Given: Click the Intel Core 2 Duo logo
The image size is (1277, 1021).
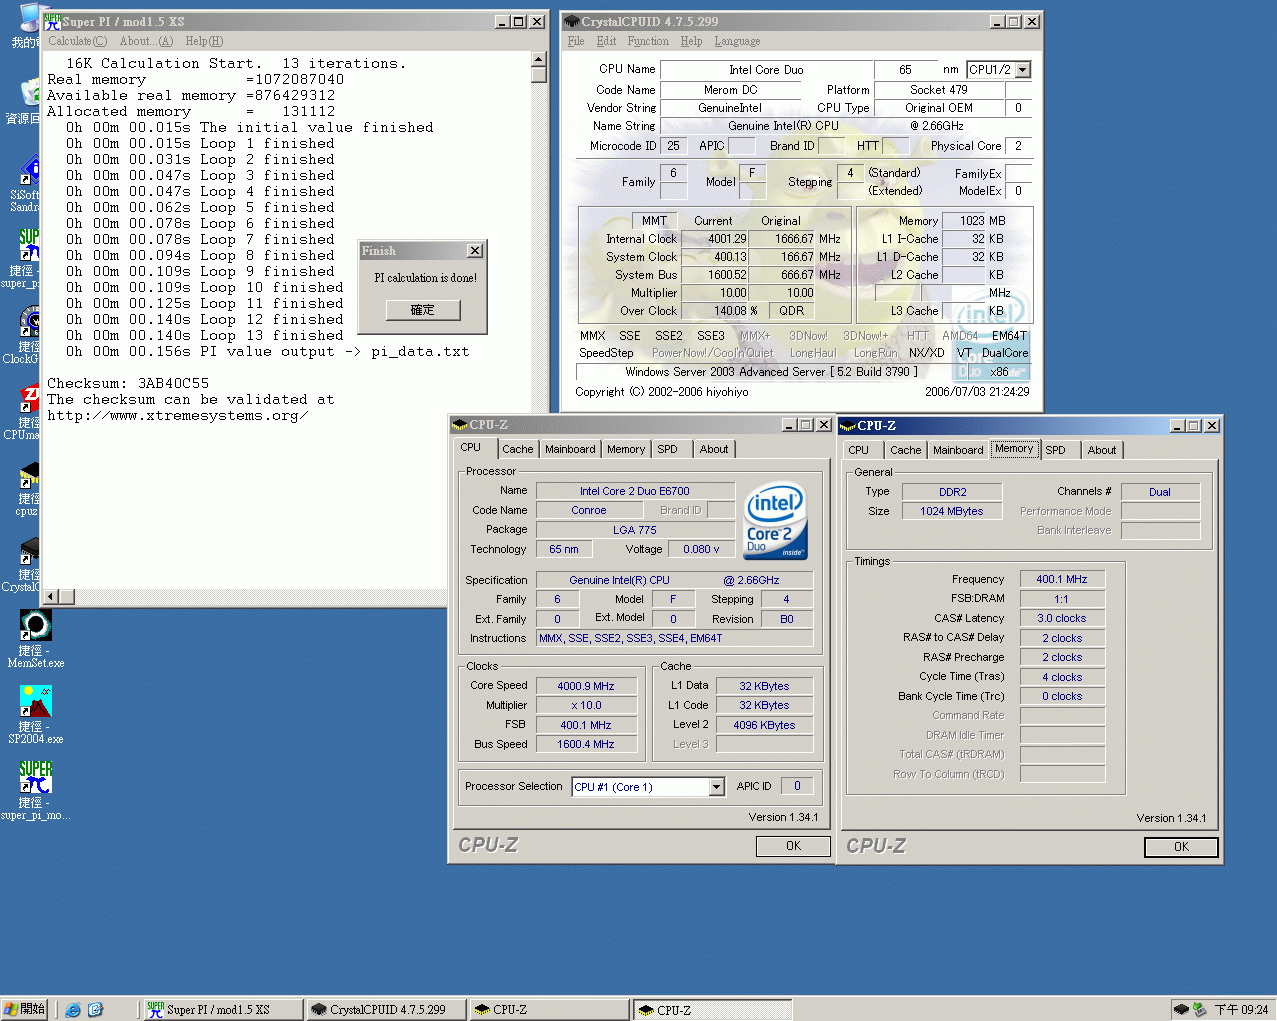Looking at the screenshot, I should (x=775, y=522).
